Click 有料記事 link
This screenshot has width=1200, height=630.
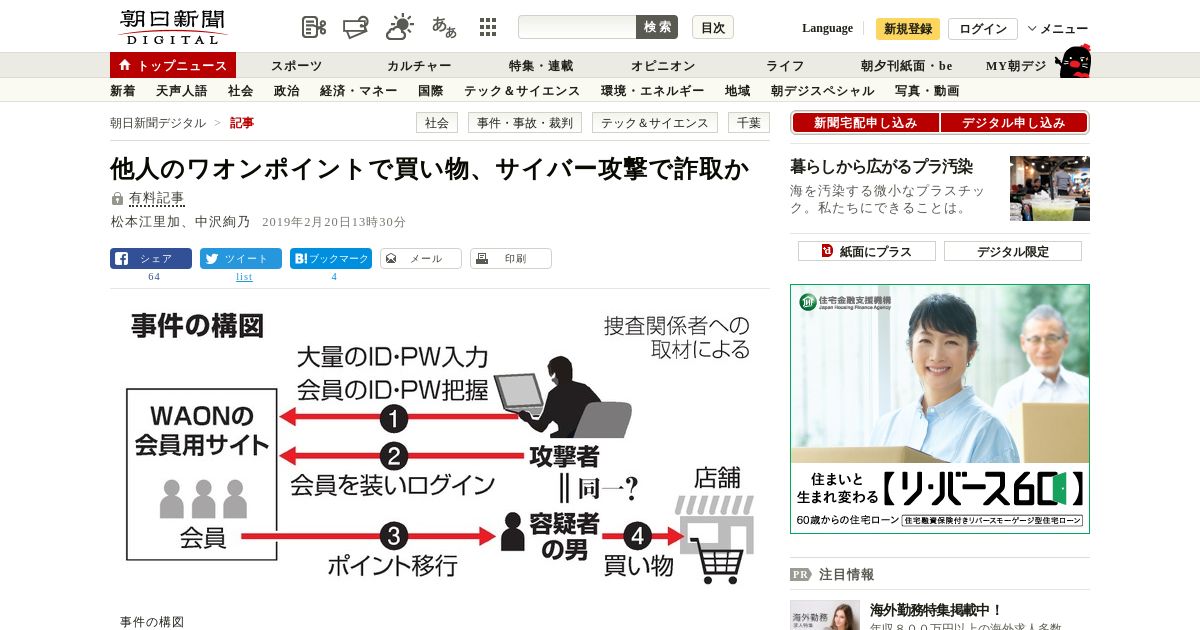point(156,199)
